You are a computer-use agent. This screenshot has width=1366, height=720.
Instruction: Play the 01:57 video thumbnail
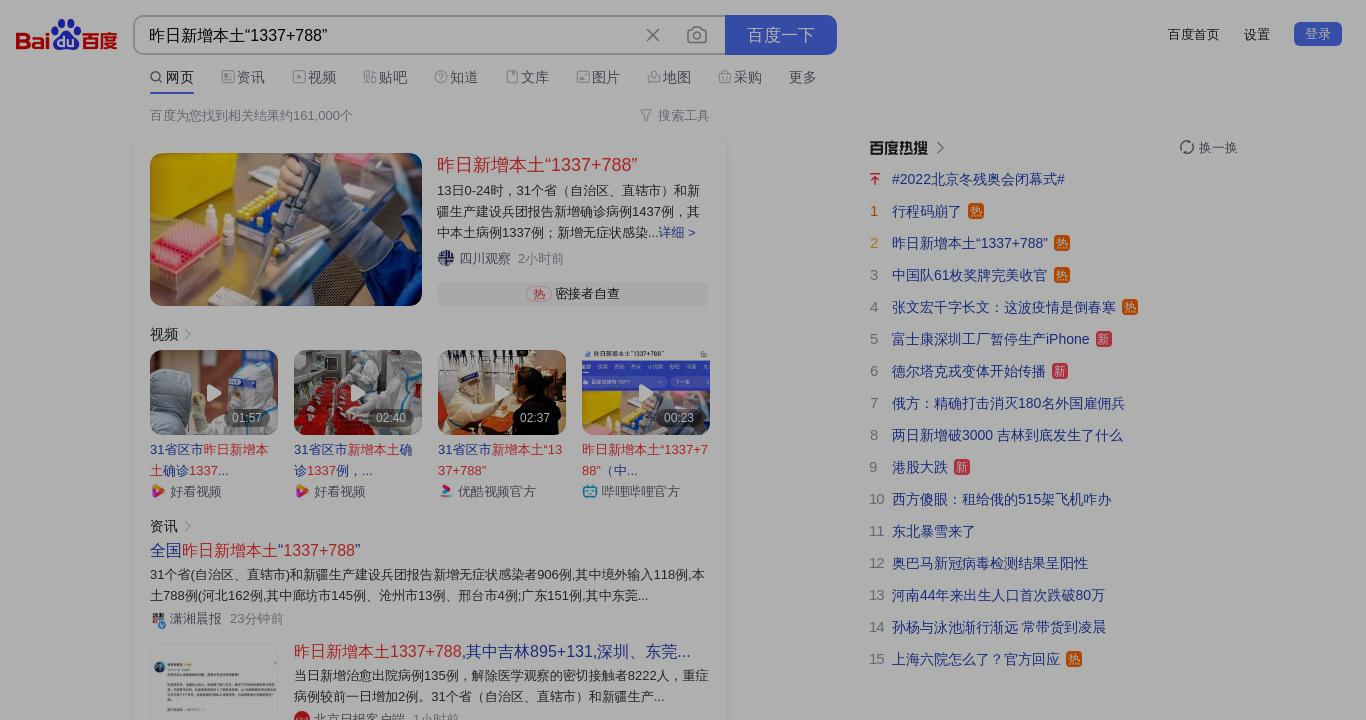(x=214, y=392)
